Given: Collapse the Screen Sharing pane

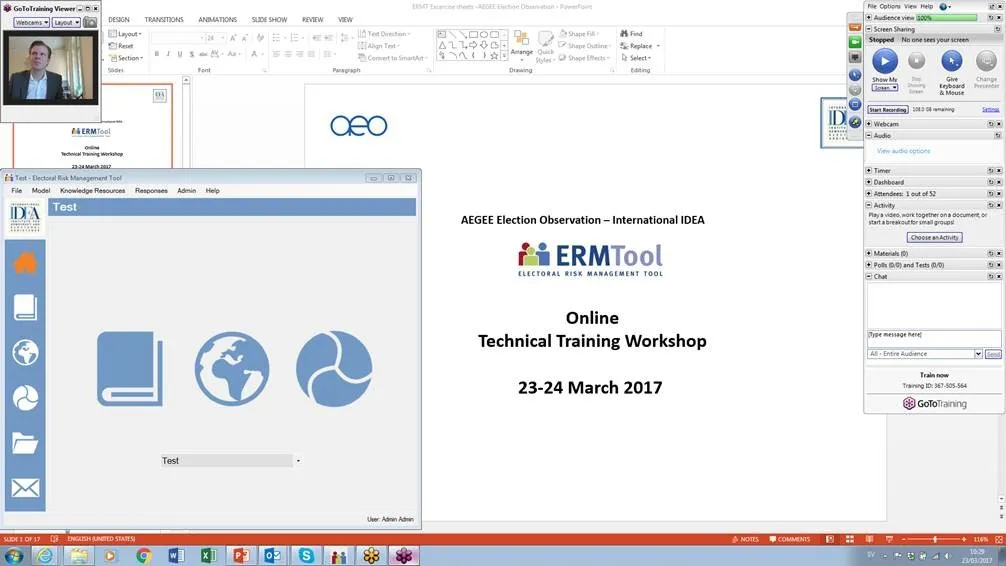Looking at the screenshot, I should (x=869, y=30).
